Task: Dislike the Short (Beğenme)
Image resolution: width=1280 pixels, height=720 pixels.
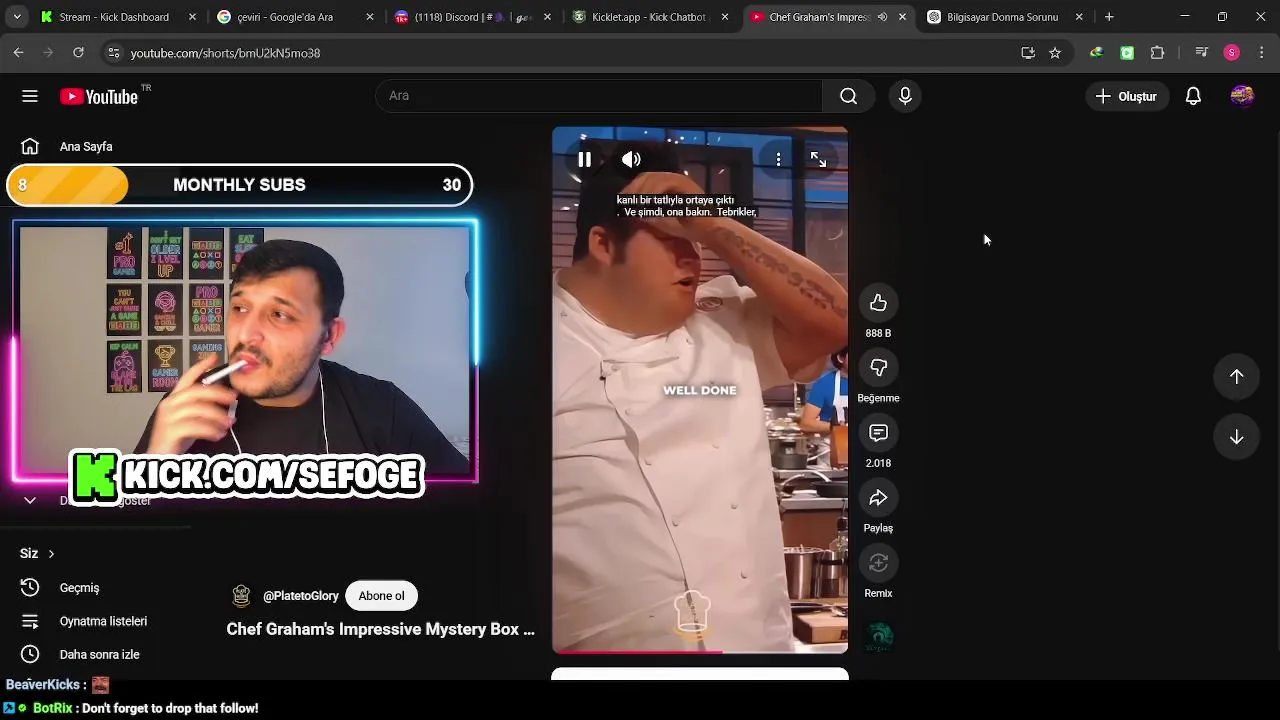Action: click(878, 368)
